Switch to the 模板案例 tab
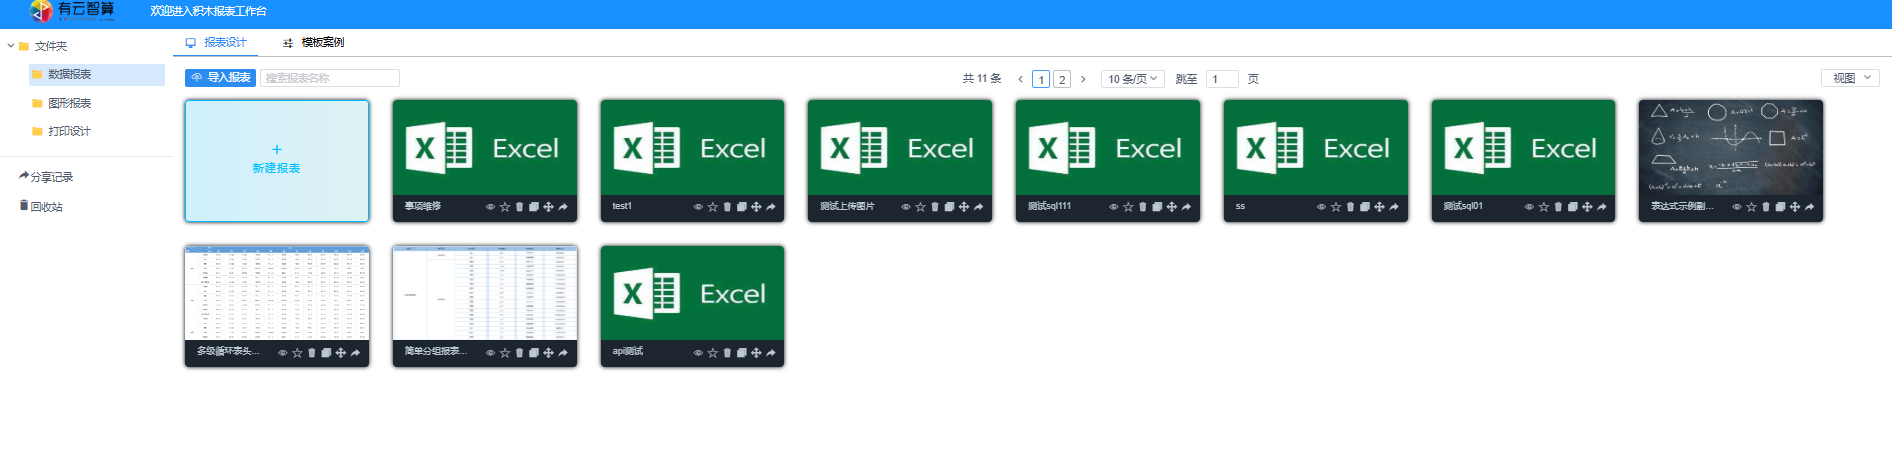The image size is (1892, 456). click(314, 43)
